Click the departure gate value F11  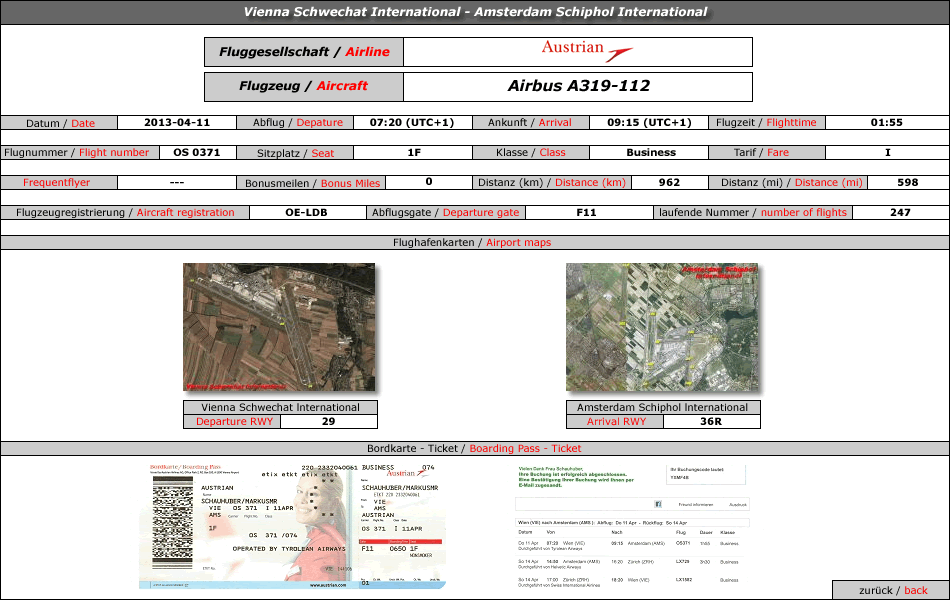tap(586, 212)
